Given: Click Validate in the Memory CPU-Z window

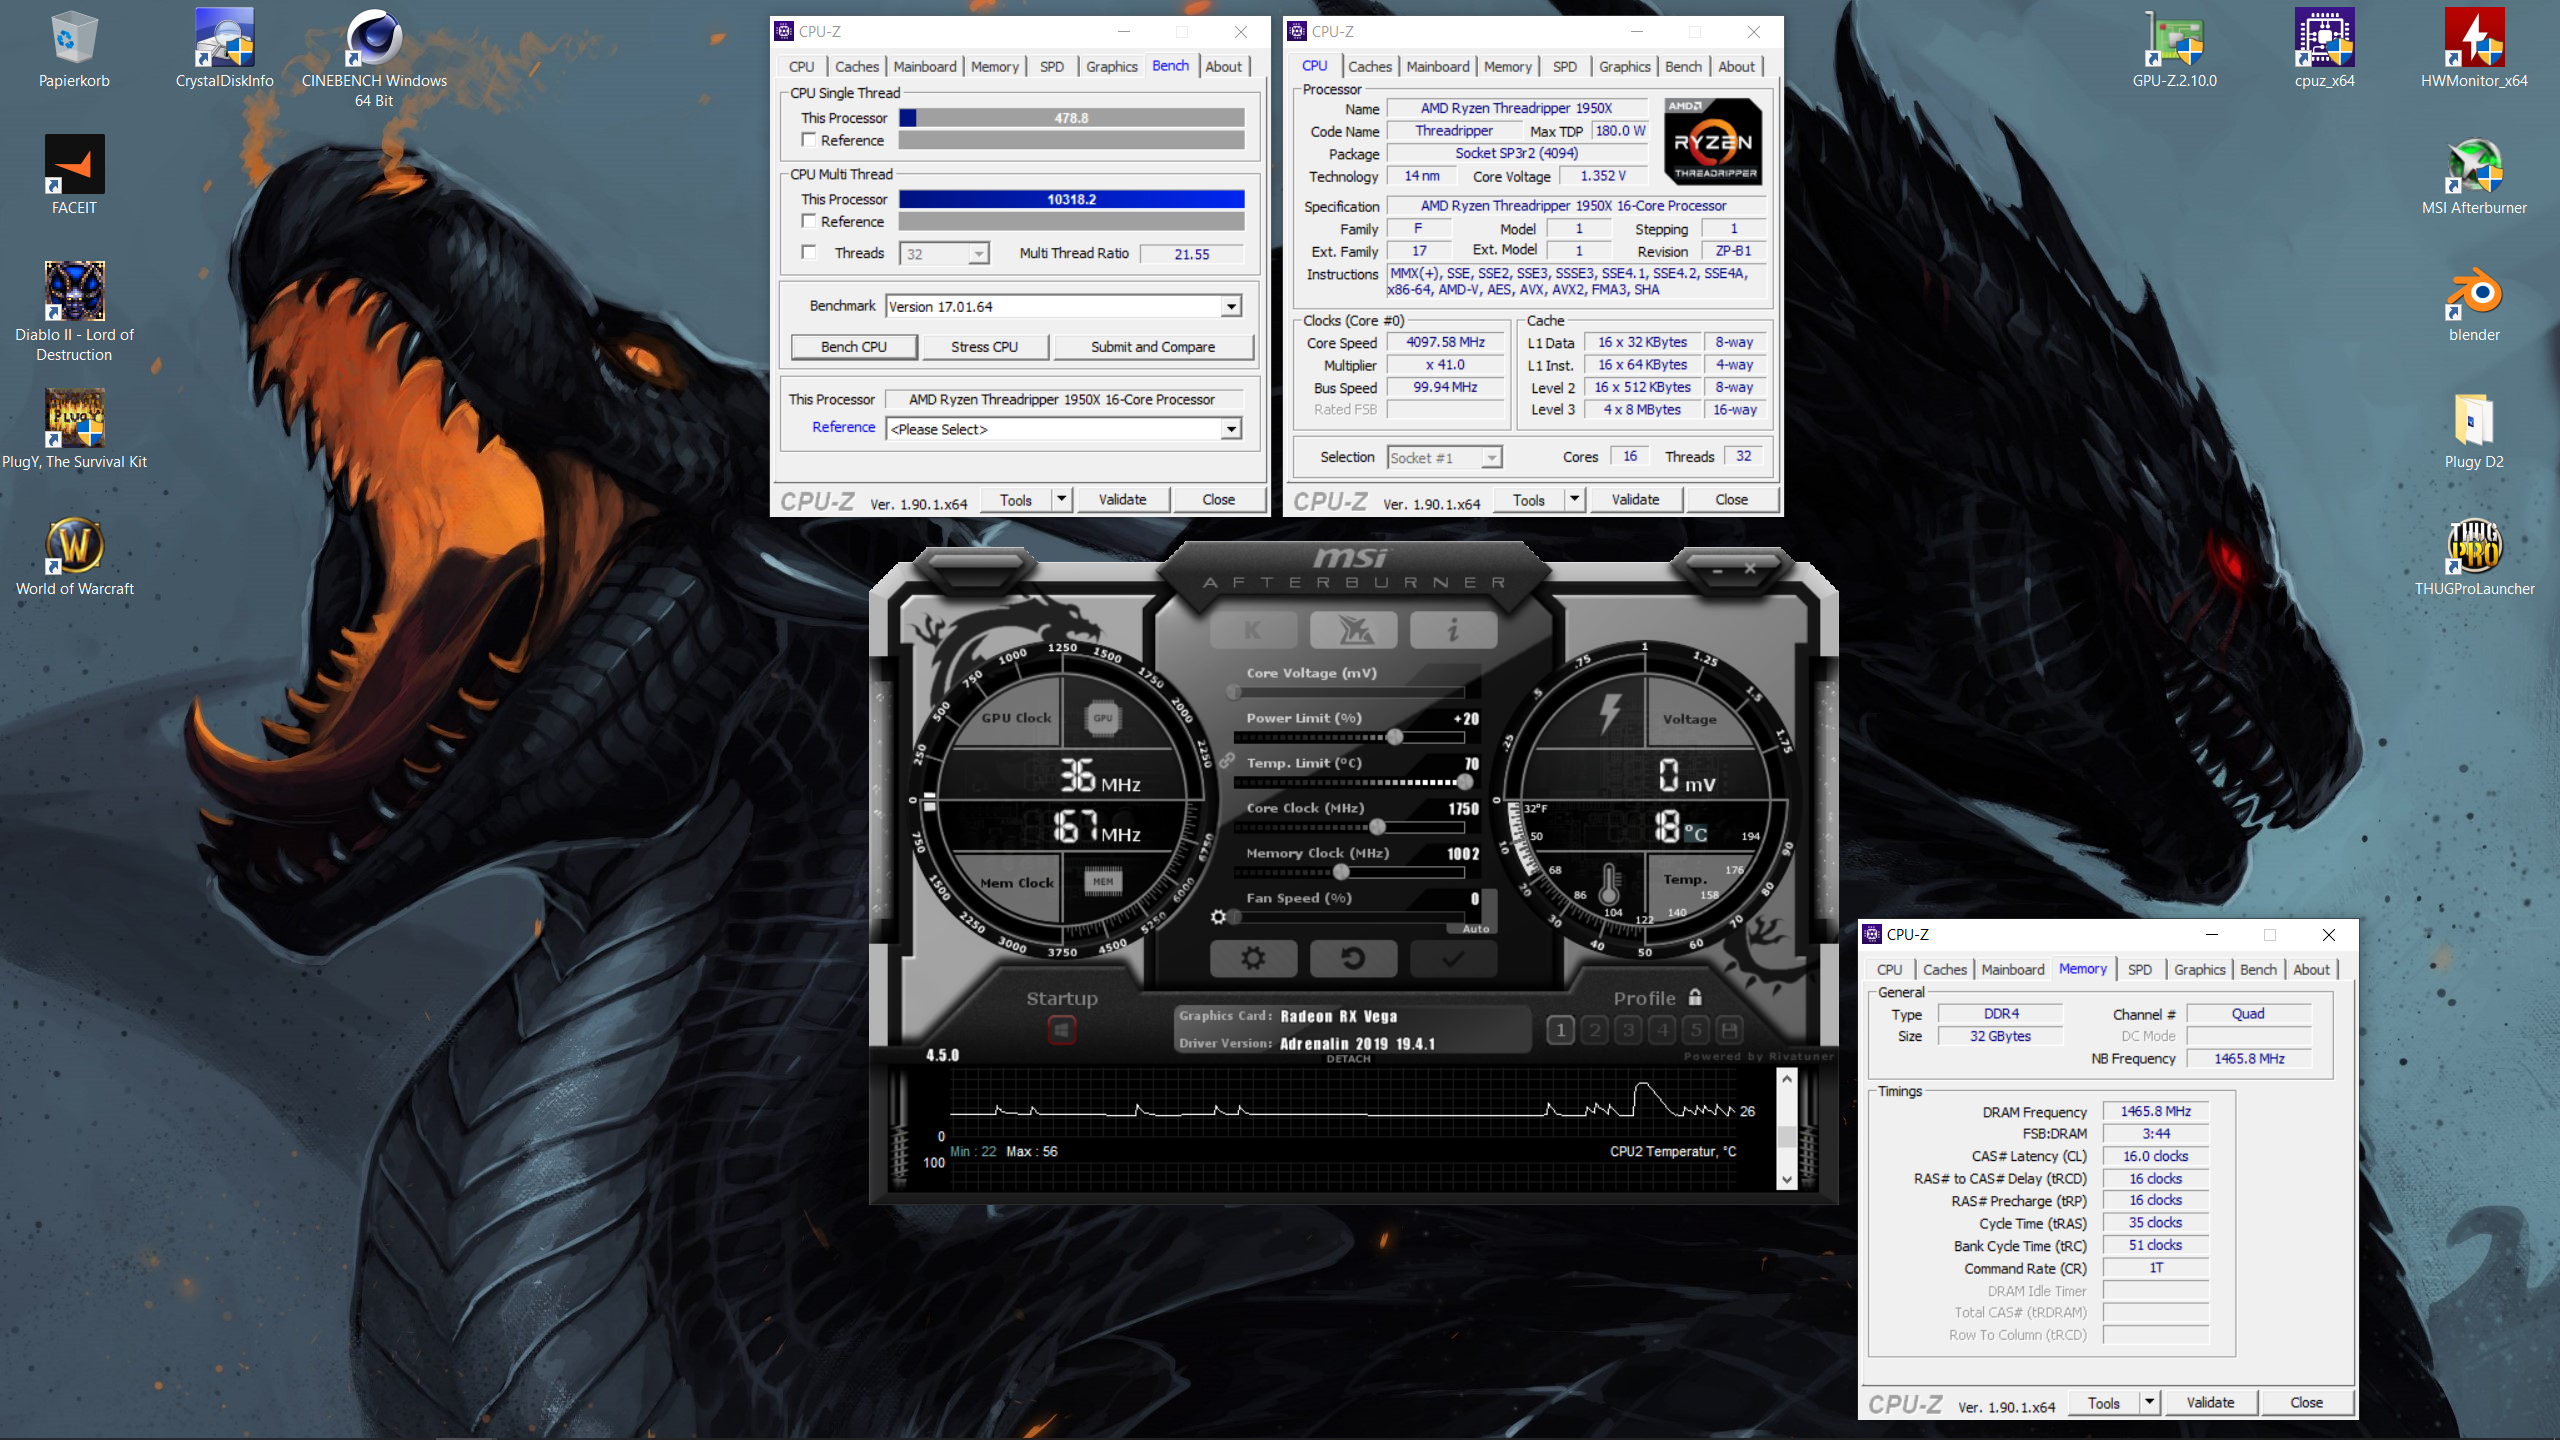Looking at the screenshot, I should coord(2210,1402).
